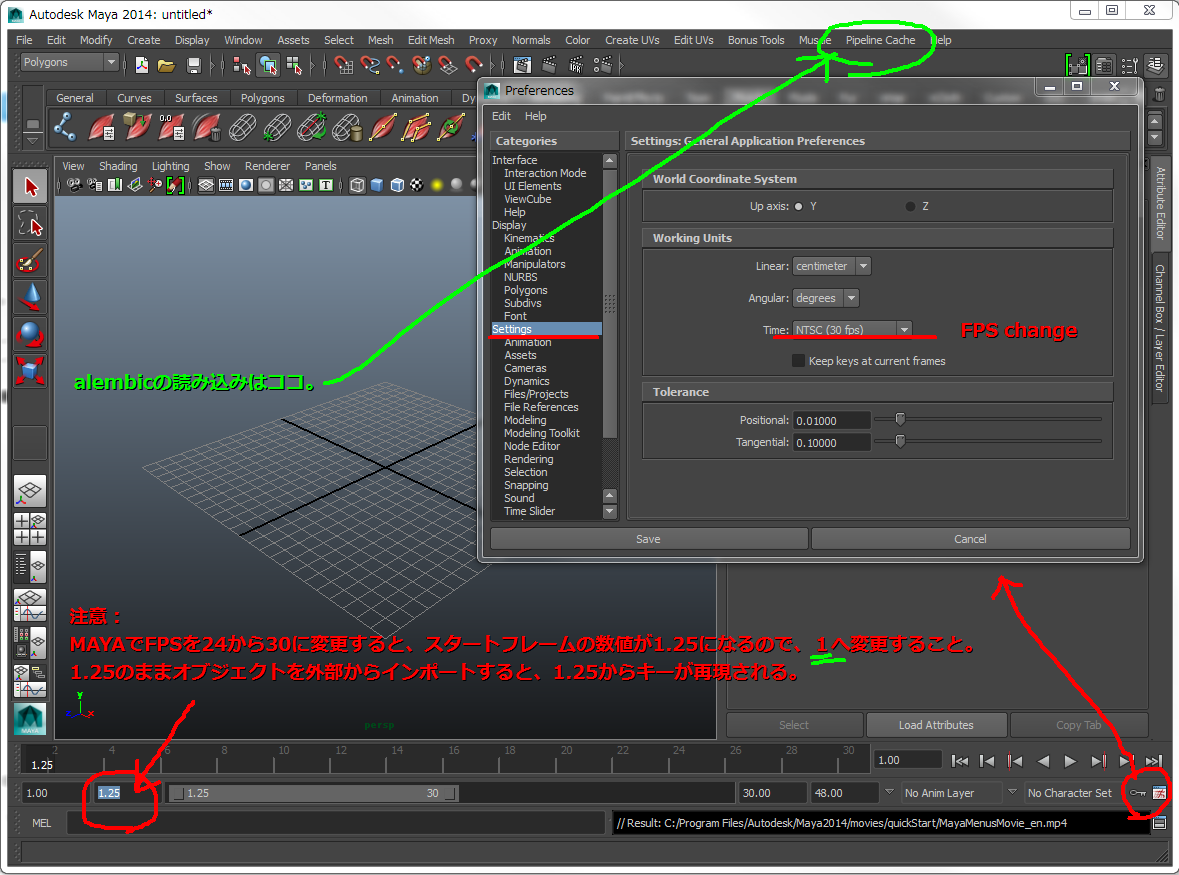Click the render current frame clapboard icon

549,65
